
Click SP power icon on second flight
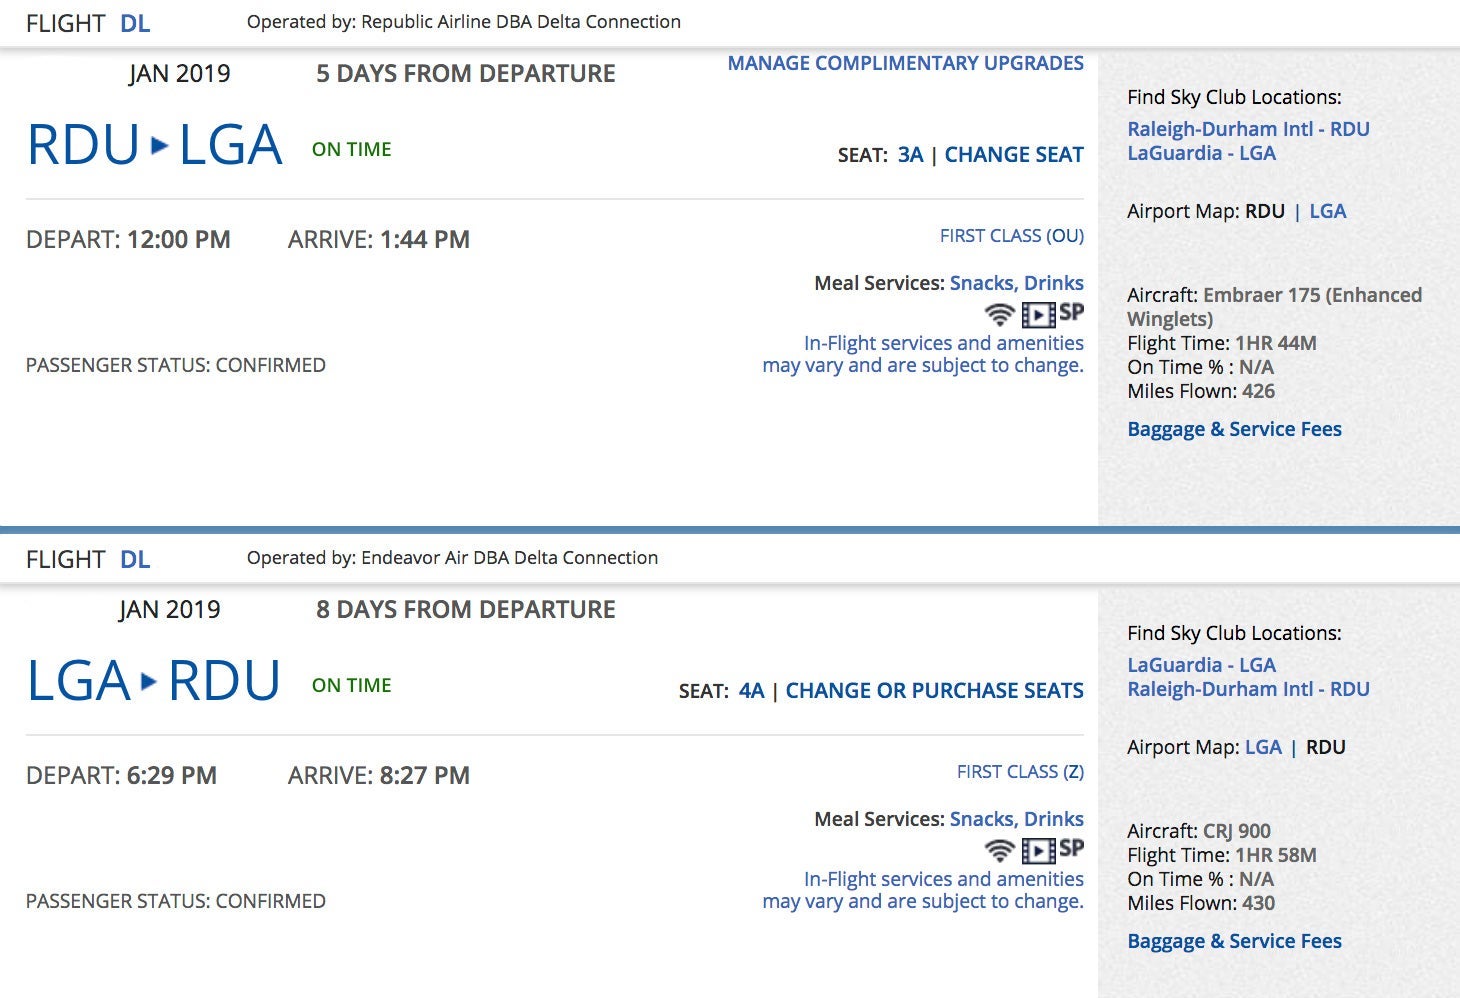(x=1071, y=848)
